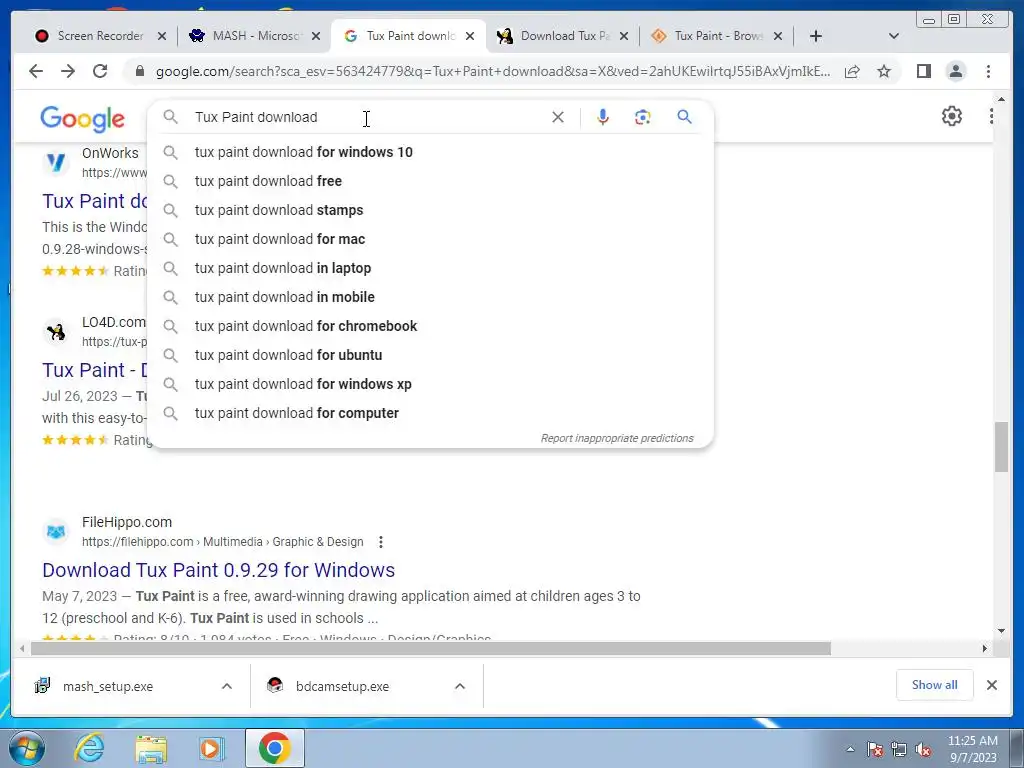Close the downloads bar
This screenshot has width=1024, height=768.
[991, 685]
